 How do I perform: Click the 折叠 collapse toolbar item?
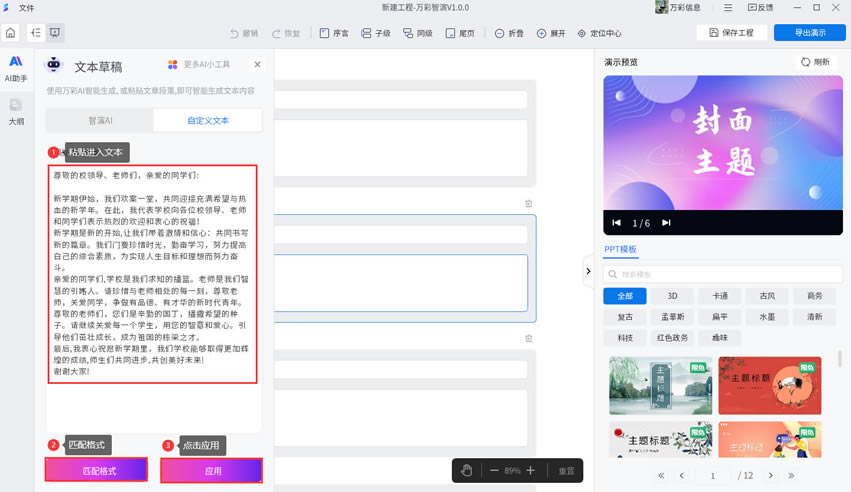pyautogui.click(x=508, y=33)
